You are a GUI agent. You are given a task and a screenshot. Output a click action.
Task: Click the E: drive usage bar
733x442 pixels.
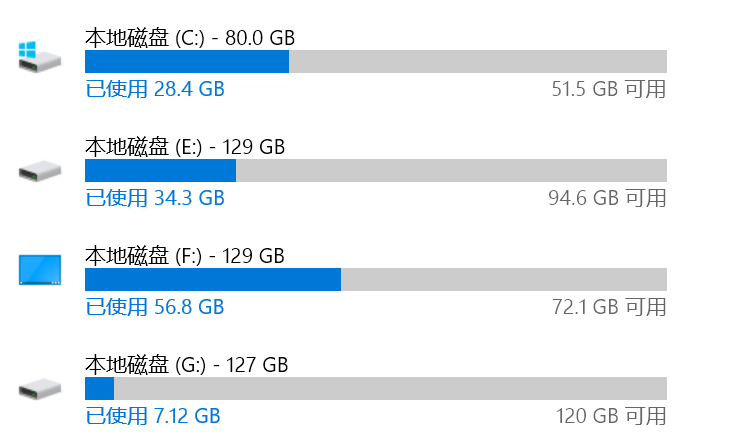point(375,170)
